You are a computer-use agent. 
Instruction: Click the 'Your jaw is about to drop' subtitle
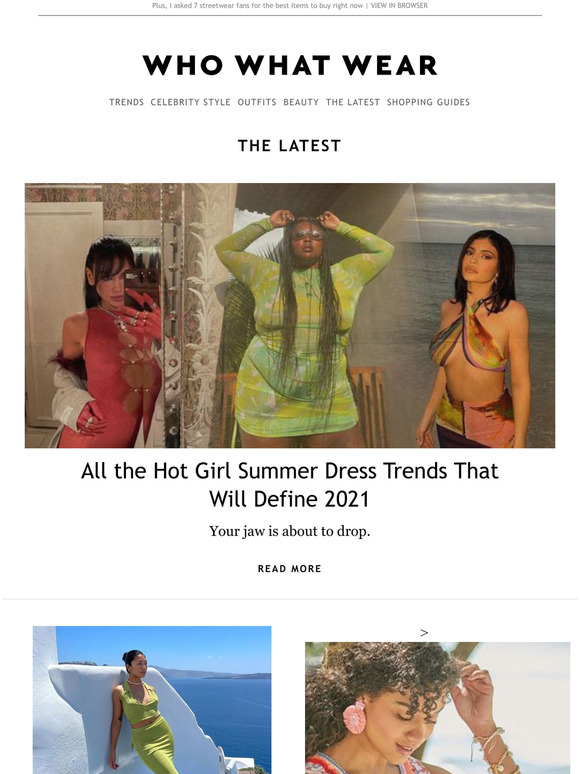pos(290,532)
